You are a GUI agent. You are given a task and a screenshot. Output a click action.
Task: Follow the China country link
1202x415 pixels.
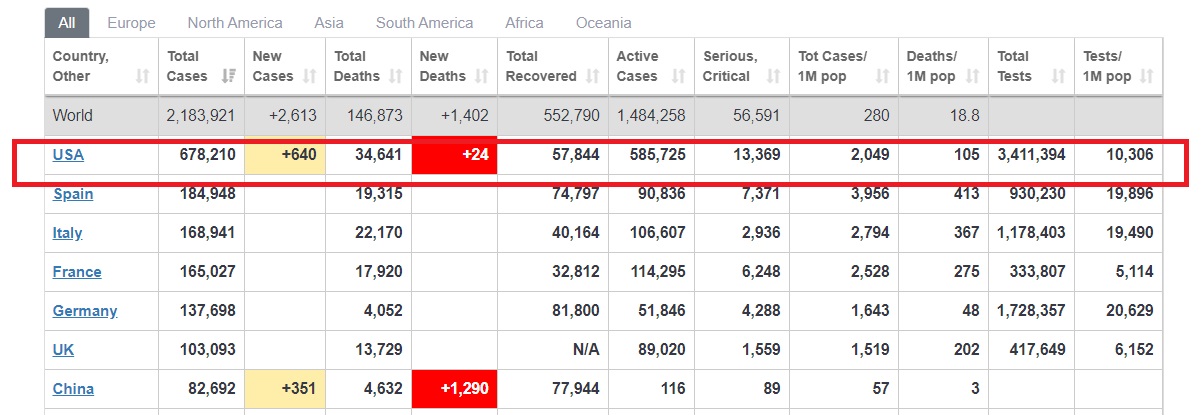[73, 389]
